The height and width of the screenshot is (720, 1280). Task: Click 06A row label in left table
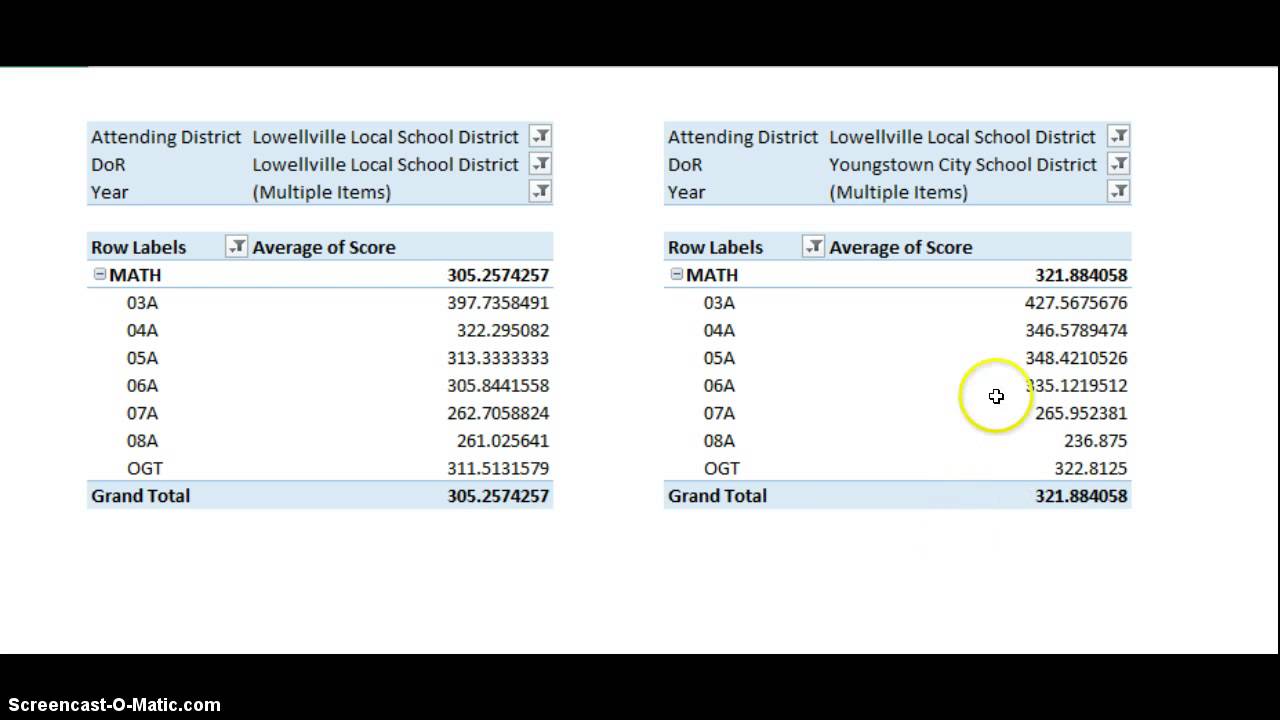pyautogui.click(x=142, y=385)
